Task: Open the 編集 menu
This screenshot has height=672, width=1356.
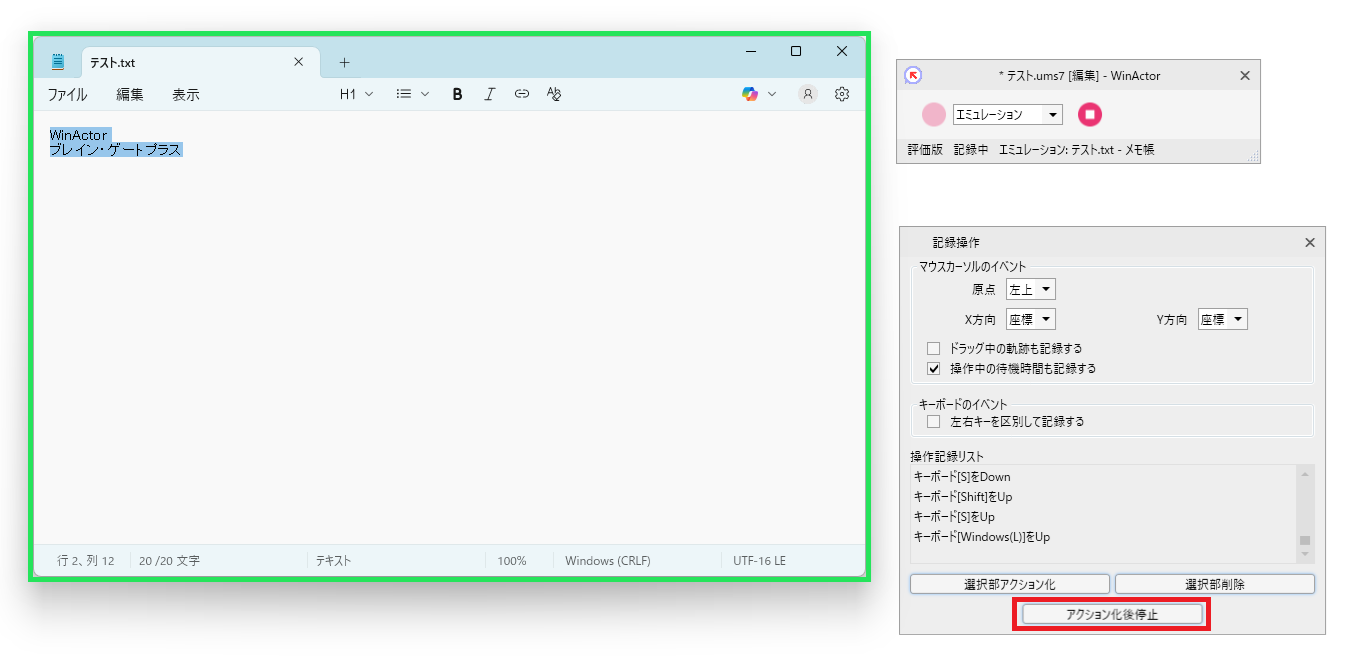Action: (130, 94)
